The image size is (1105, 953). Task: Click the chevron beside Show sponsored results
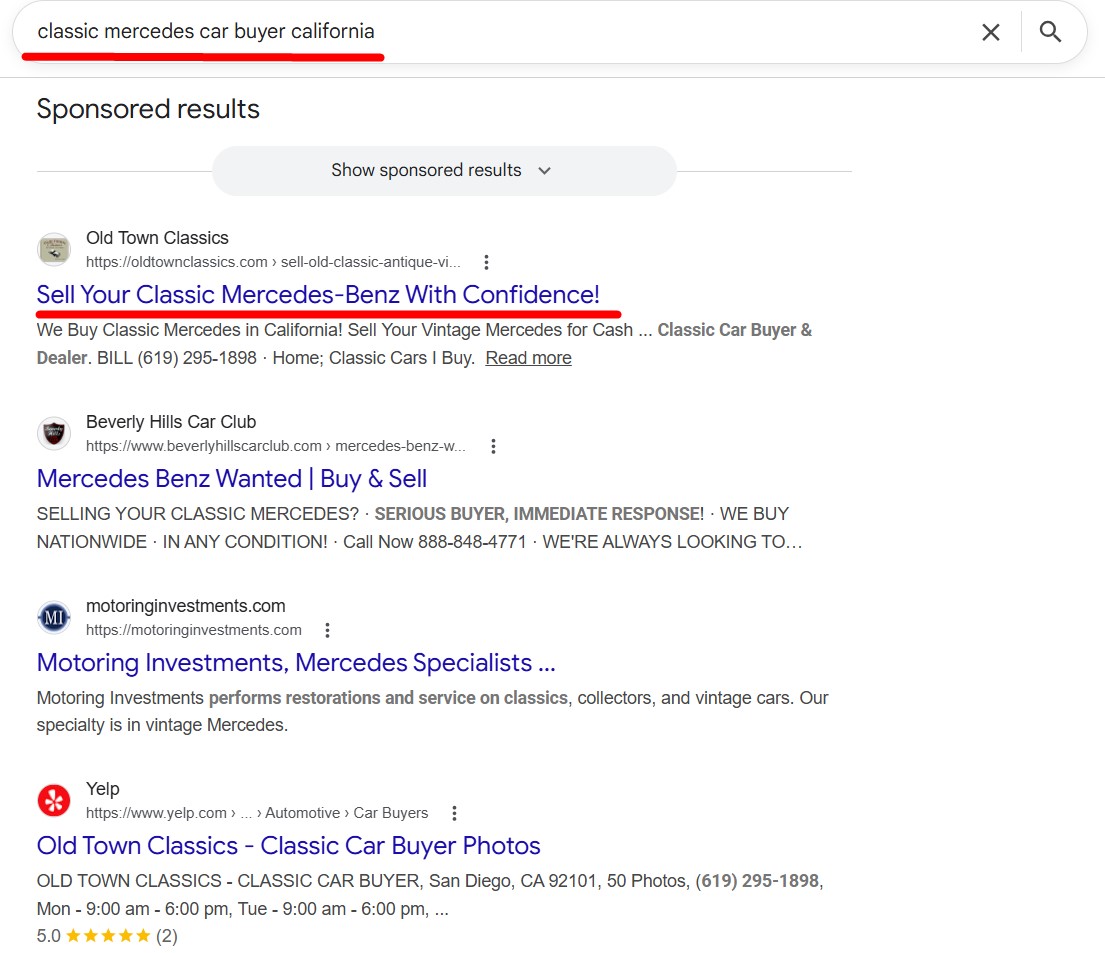pyautogui.click(x=544, y=171)
